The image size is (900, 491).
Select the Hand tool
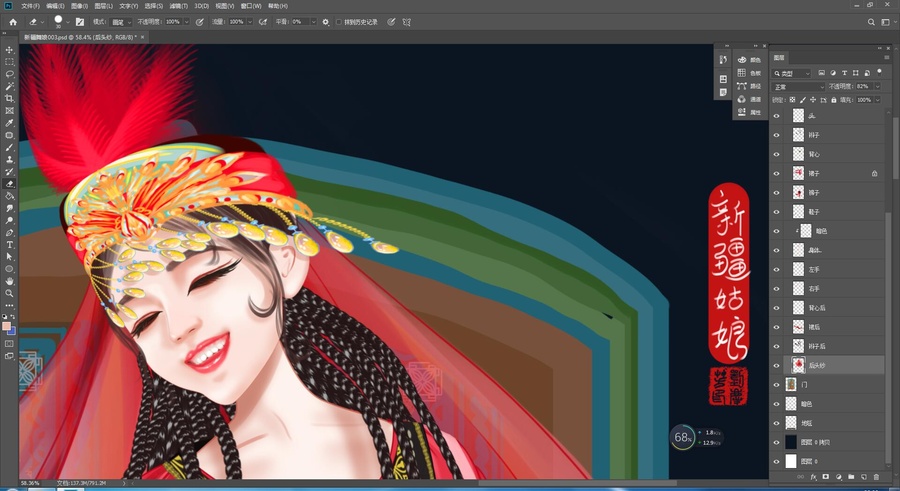click(x=9, y=281)
